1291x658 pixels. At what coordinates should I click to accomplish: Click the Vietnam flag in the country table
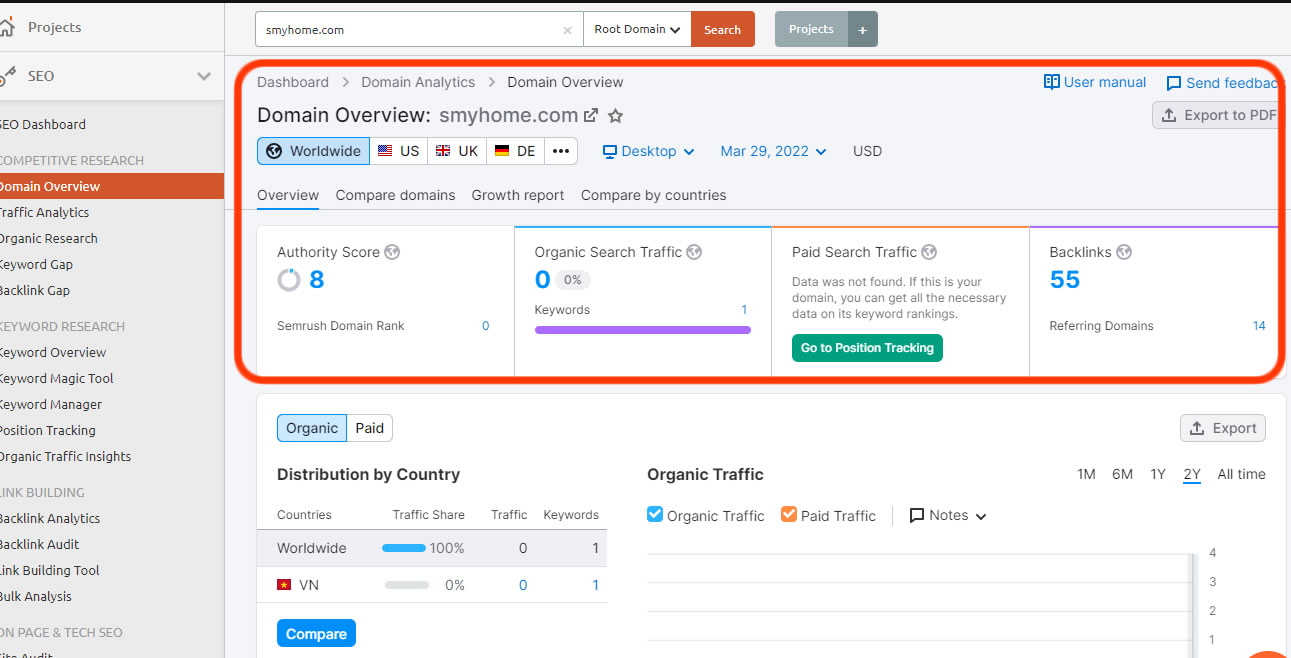[x=284, y=585]
